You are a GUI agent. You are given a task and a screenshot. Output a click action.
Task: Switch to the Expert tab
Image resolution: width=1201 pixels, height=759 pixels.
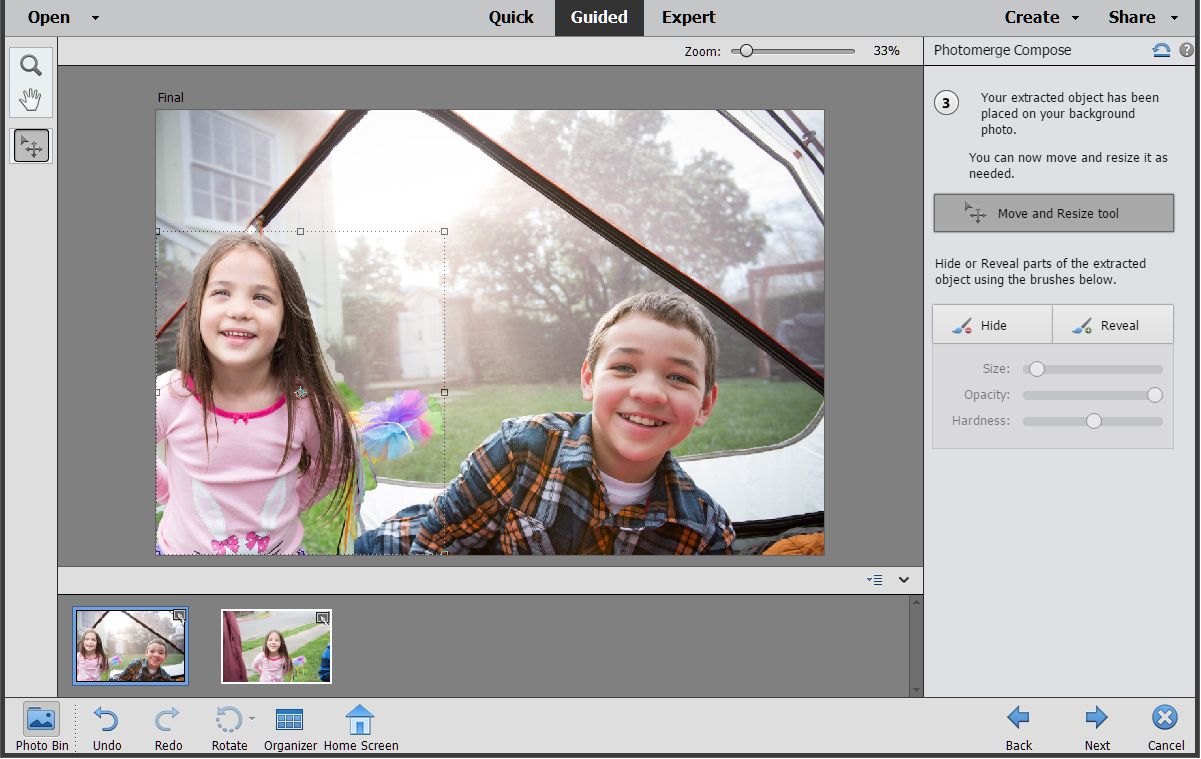[689, 17]
